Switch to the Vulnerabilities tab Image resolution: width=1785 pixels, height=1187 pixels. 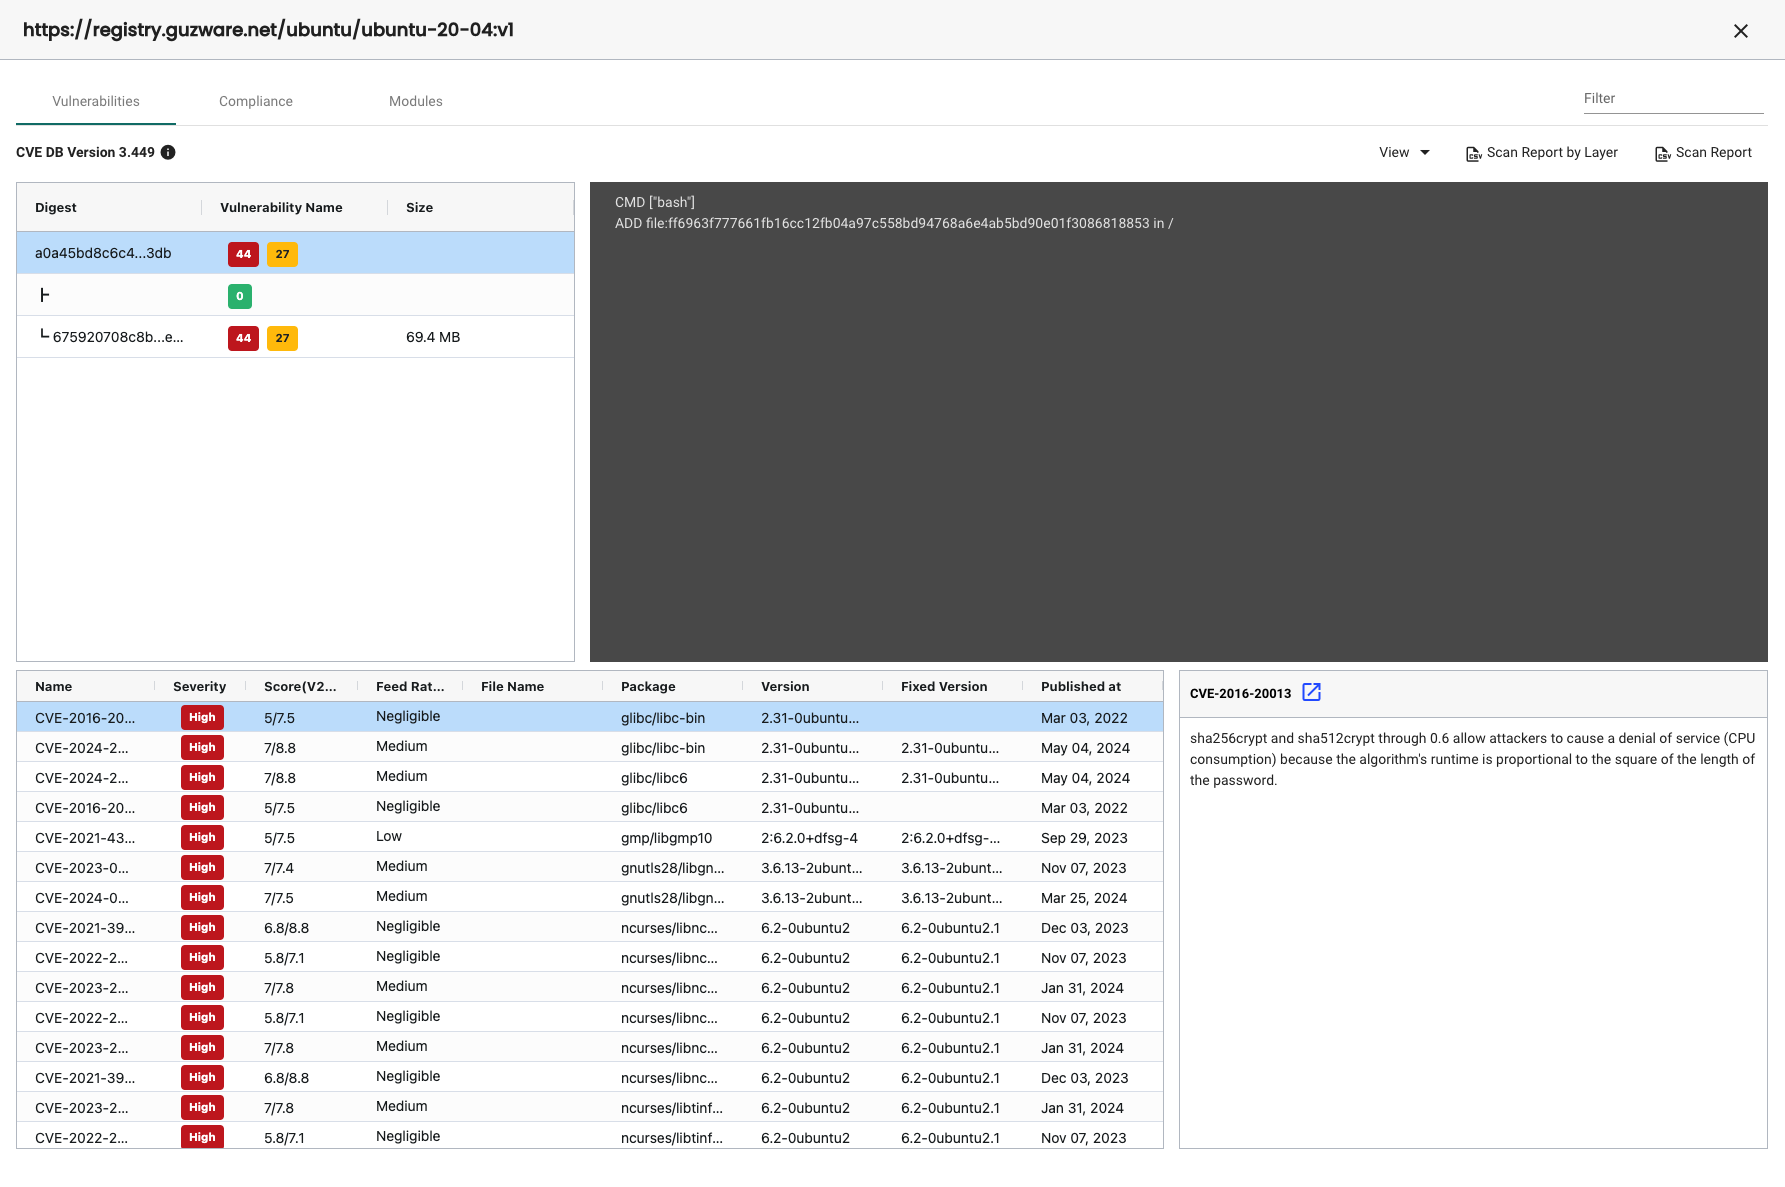click(x=96, y=101)
